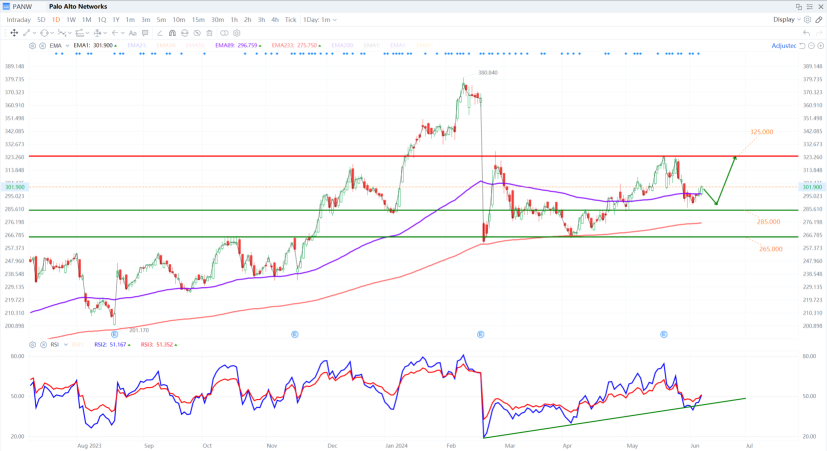Expand circle shape tool options arrow

tap(52, 33)
